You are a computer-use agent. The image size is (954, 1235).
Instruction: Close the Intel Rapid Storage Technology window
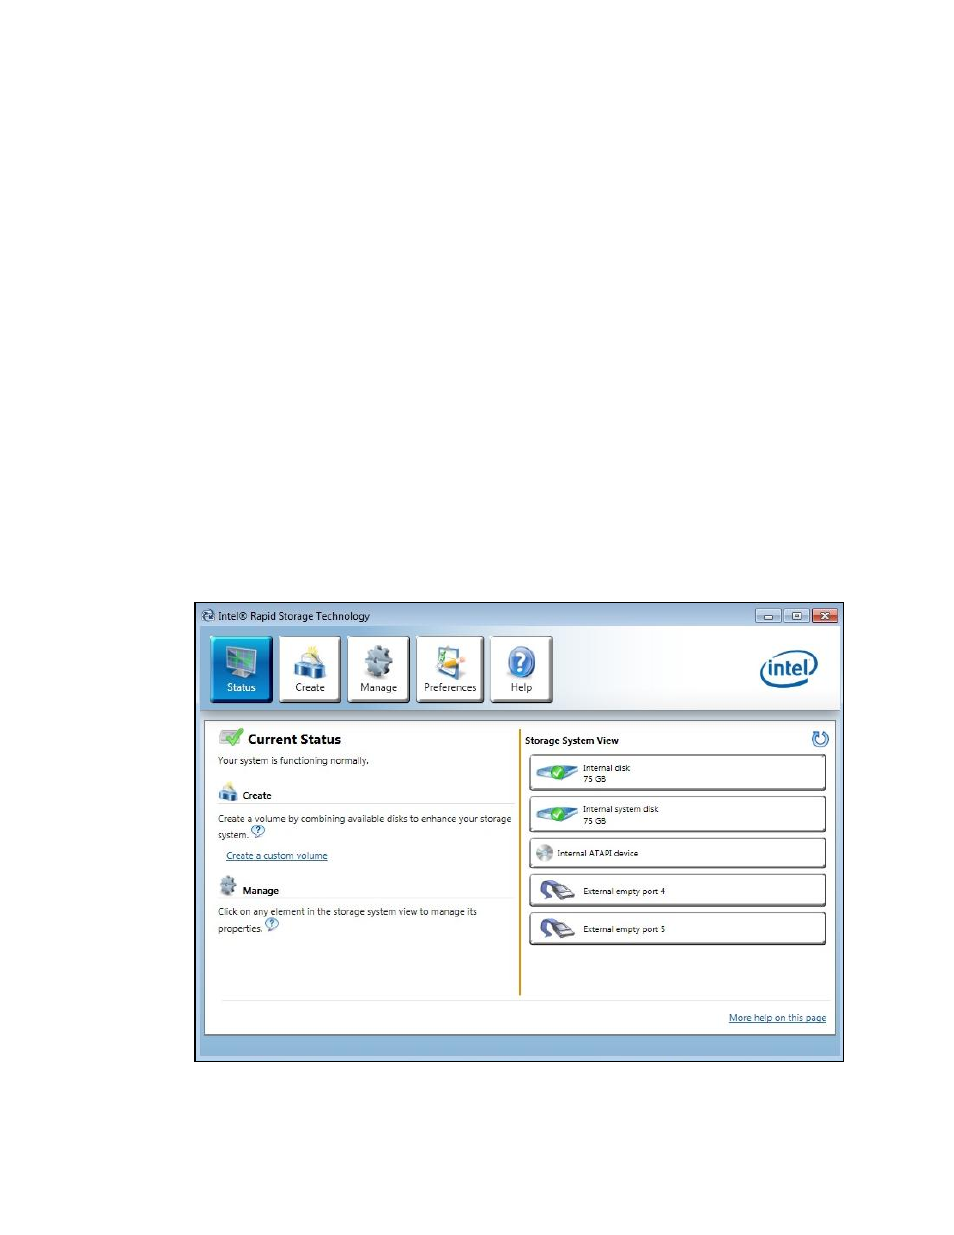[825, 616]
